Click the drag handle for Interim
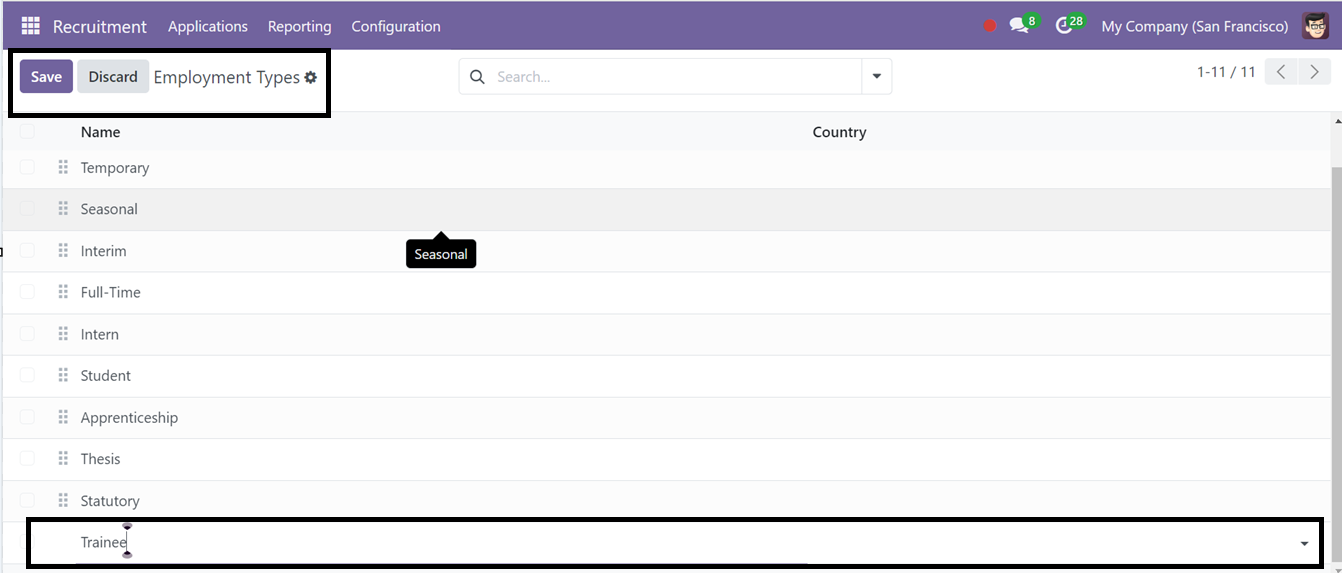The height and width of the screenshot is (573, 1342). [x=63, y=250]
